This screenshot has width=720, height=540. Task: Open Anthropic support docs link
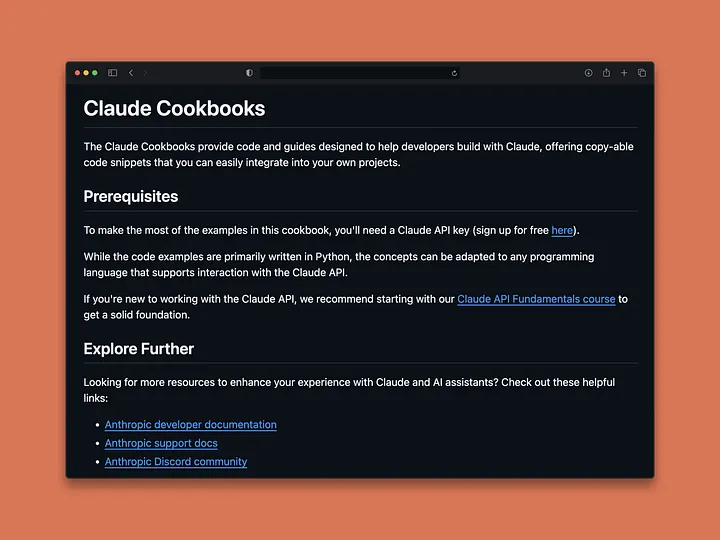(x=161, y=443)
